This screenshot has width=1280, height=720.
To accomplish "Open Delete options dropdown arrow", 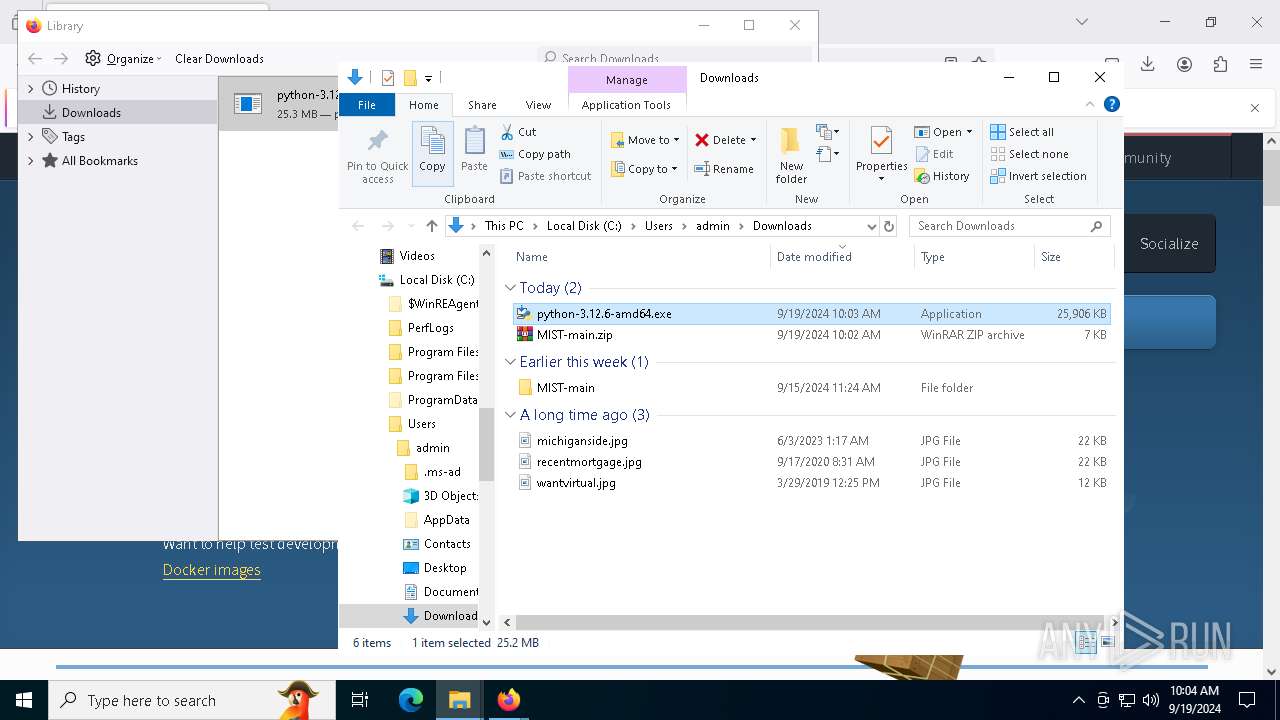I will click(753, 140).
